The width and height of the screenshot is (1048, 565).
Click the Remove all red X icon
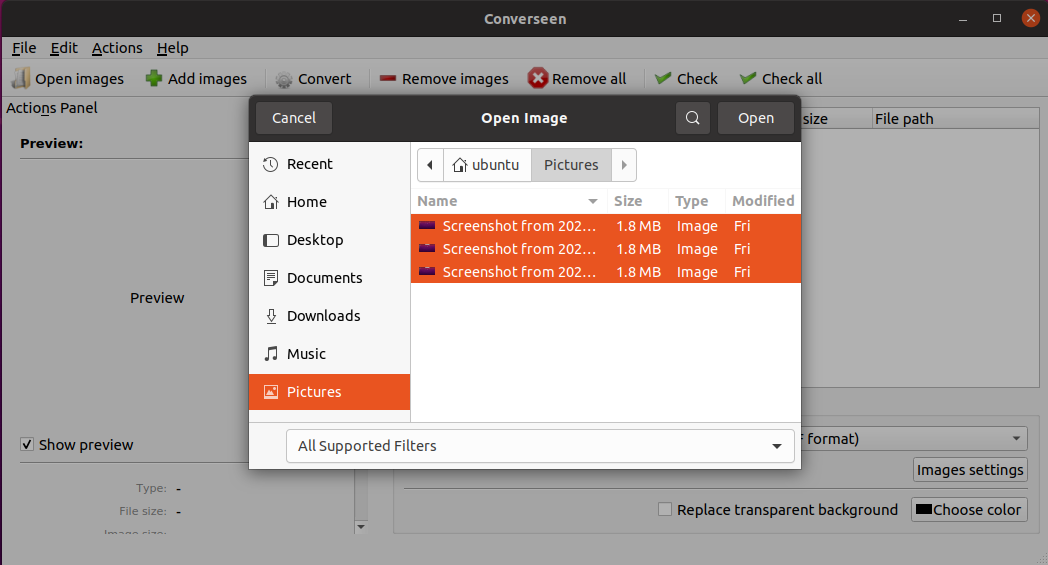point(537,78)
